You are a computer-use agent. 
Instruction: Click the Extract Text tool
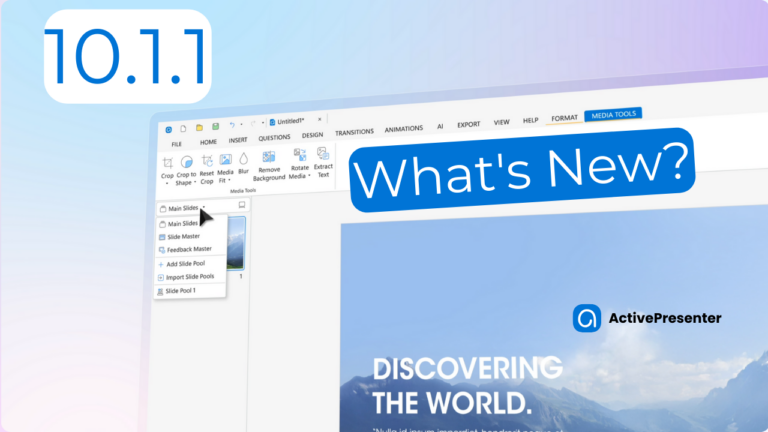tap(323, 162)
